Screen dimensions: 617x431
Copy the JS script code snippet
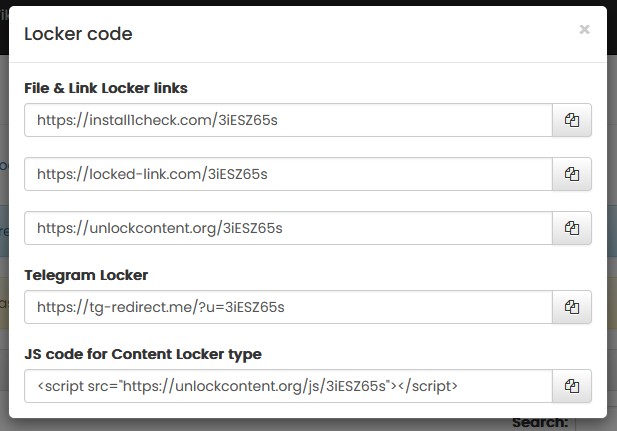click(x=572, y=386)
